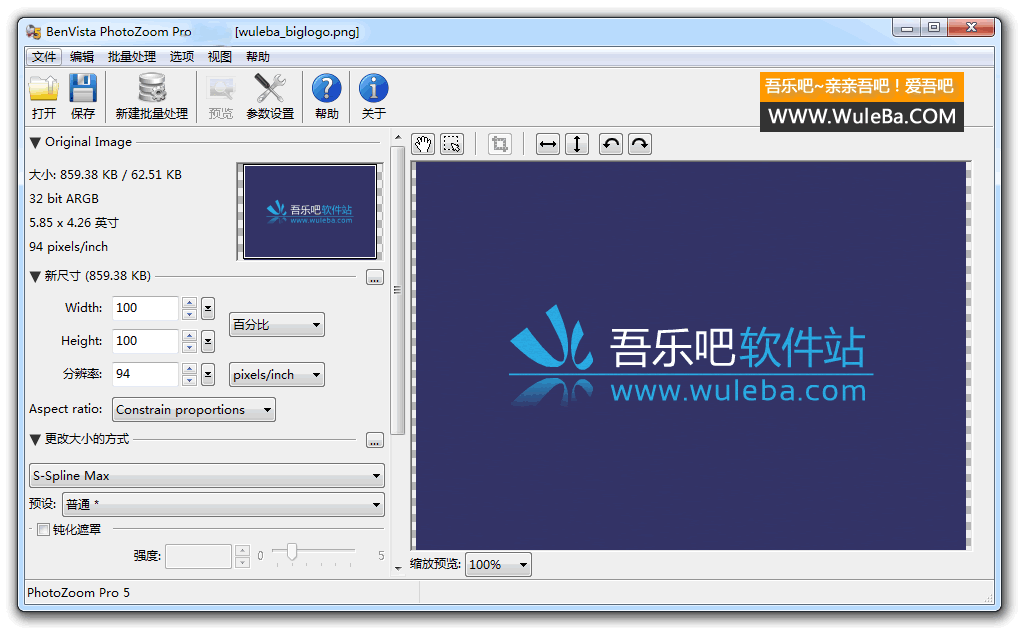Open the pixels/inch resolution unit dropdown
This screenshot has height=631, width=1018.
277,375
